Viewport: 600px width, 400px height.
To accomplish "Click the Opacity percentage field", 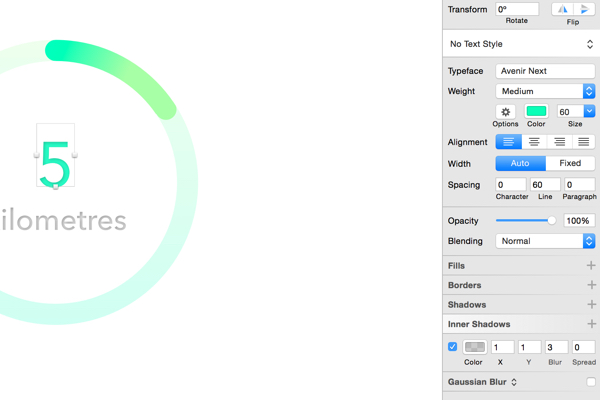I will (x=579, y=221).
